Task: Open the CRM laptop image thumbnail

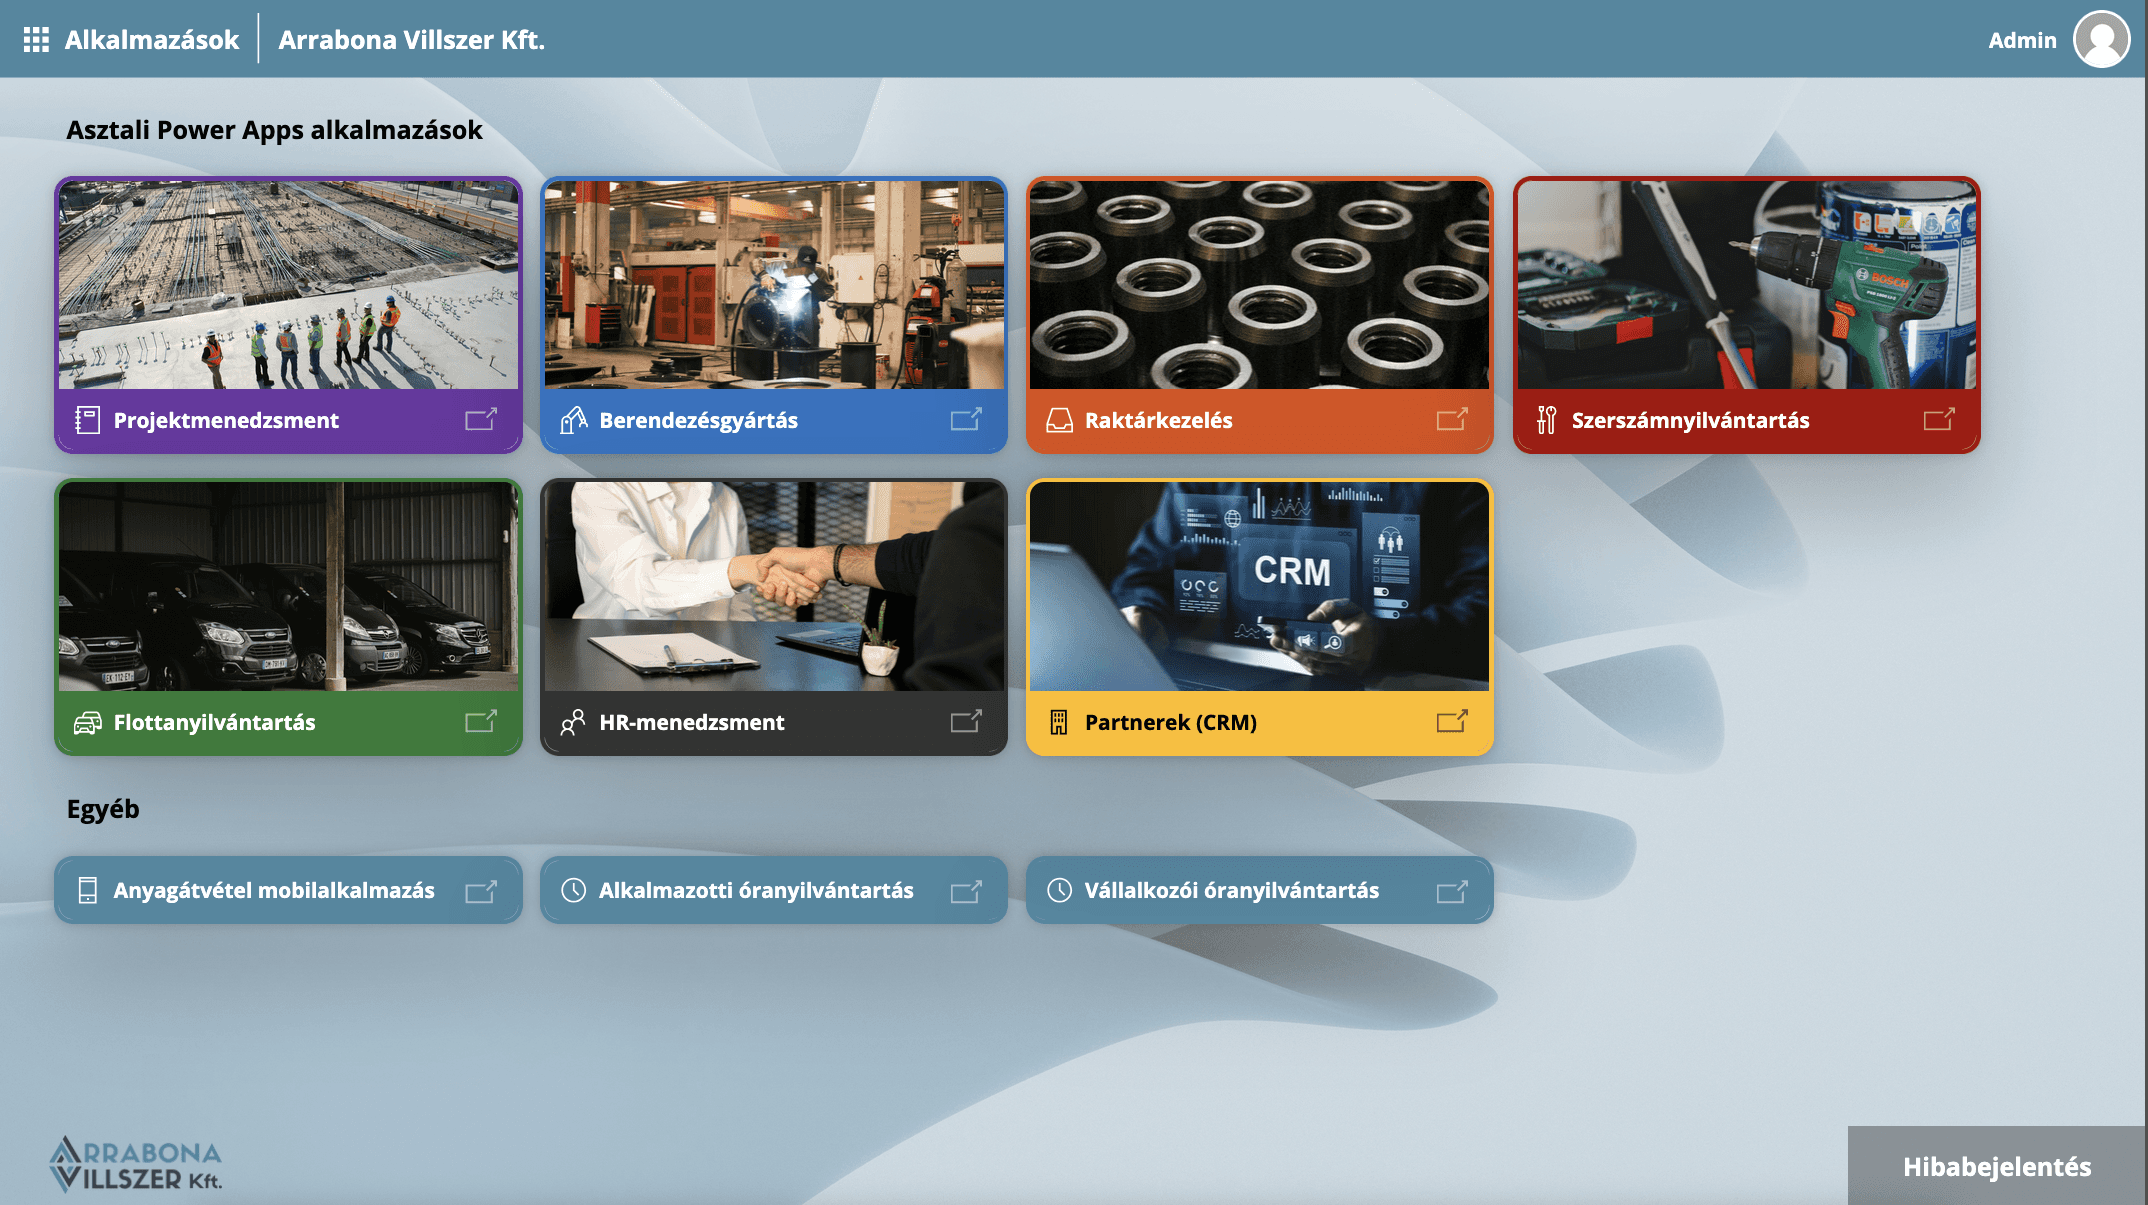Action: click(1259, 587)
